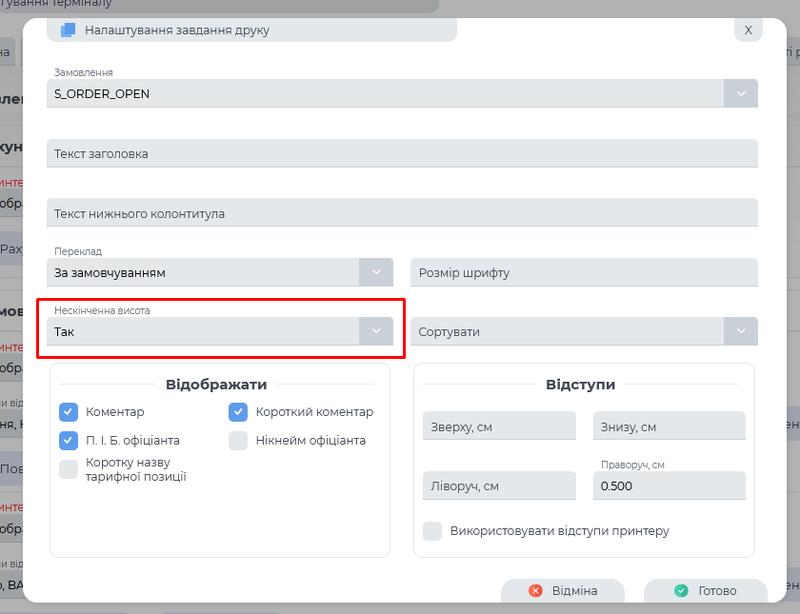
Task: Select the Праворуч margin field showing 0.500
Action: 669,485
